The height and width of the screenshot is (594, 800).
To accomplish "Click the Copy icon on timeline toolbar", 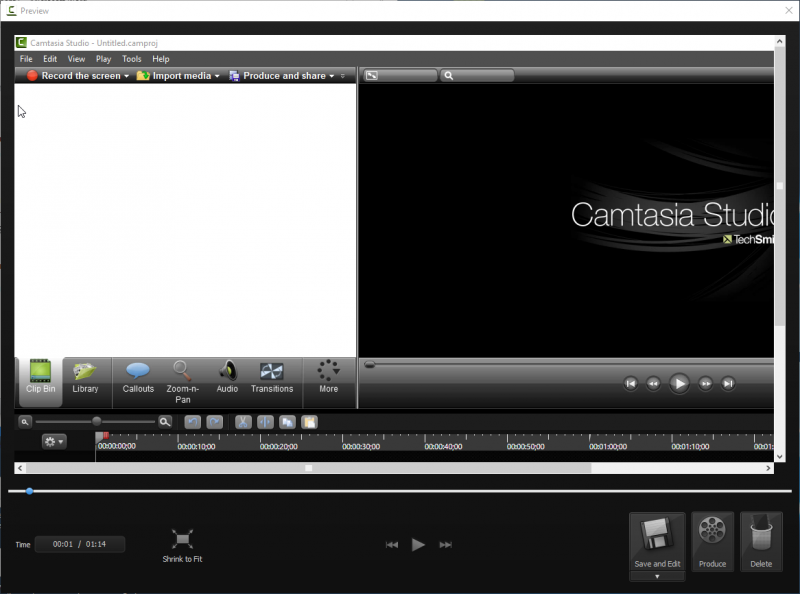I will [287, 422].
